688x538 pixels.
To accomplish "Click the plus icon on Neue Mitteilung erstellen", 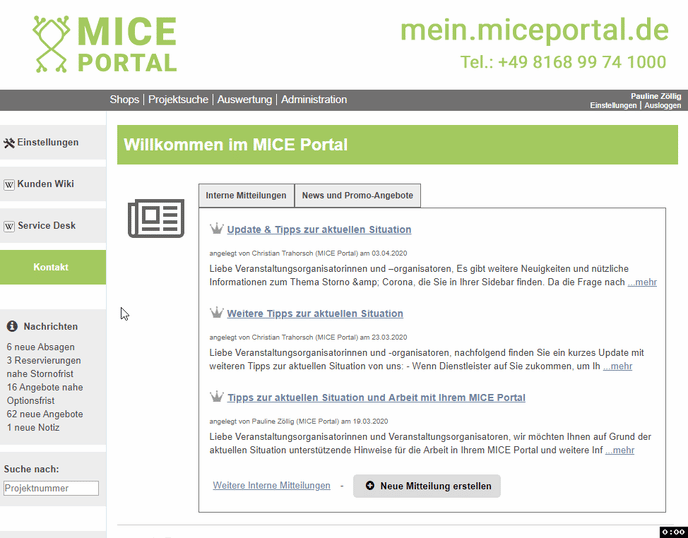I will (x=370, y=486).
